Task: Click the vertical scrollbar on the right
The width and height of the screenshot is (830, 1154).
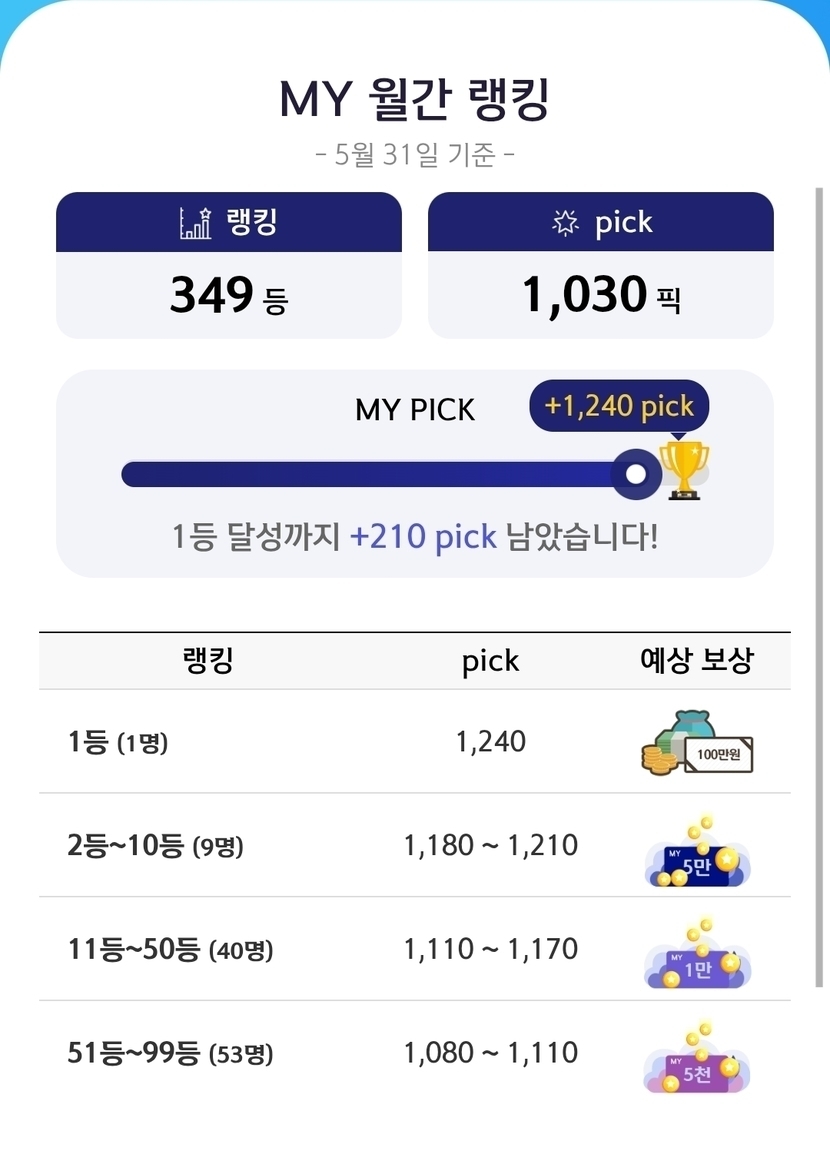Action: (819, 587)
